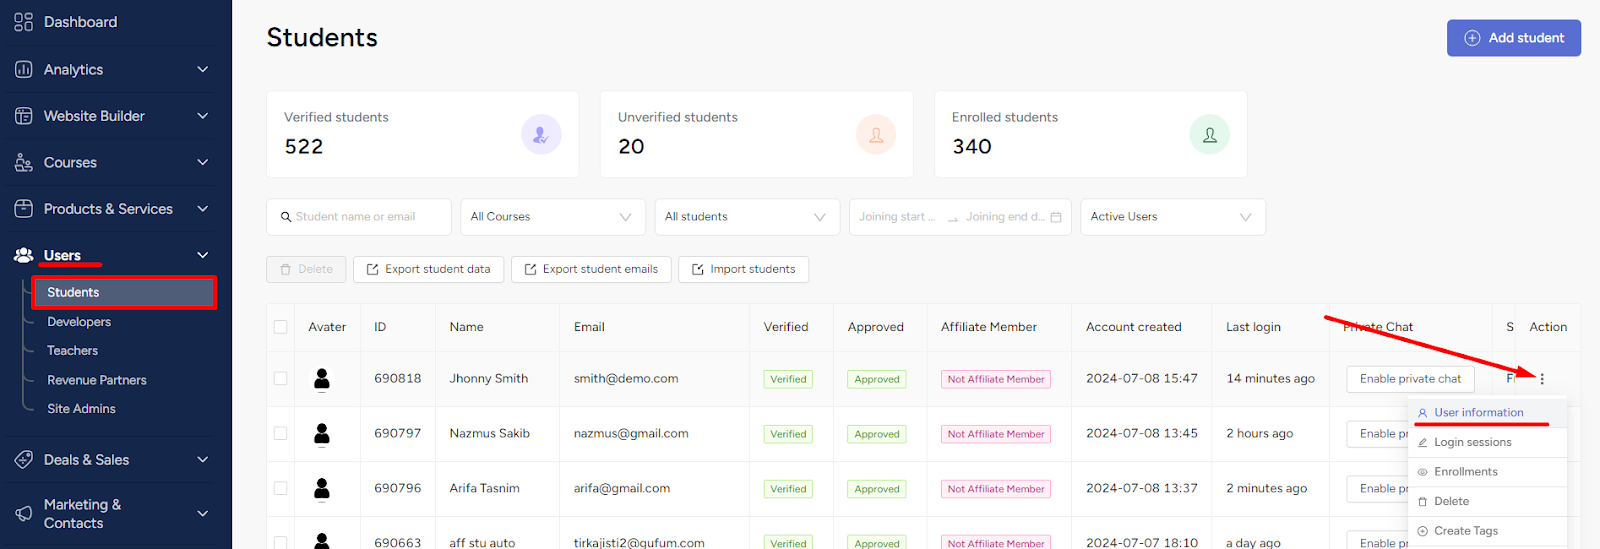1600x549 pixels.
Task: Select Enrollments from the action menu
Action: [x=1487, y=472]
